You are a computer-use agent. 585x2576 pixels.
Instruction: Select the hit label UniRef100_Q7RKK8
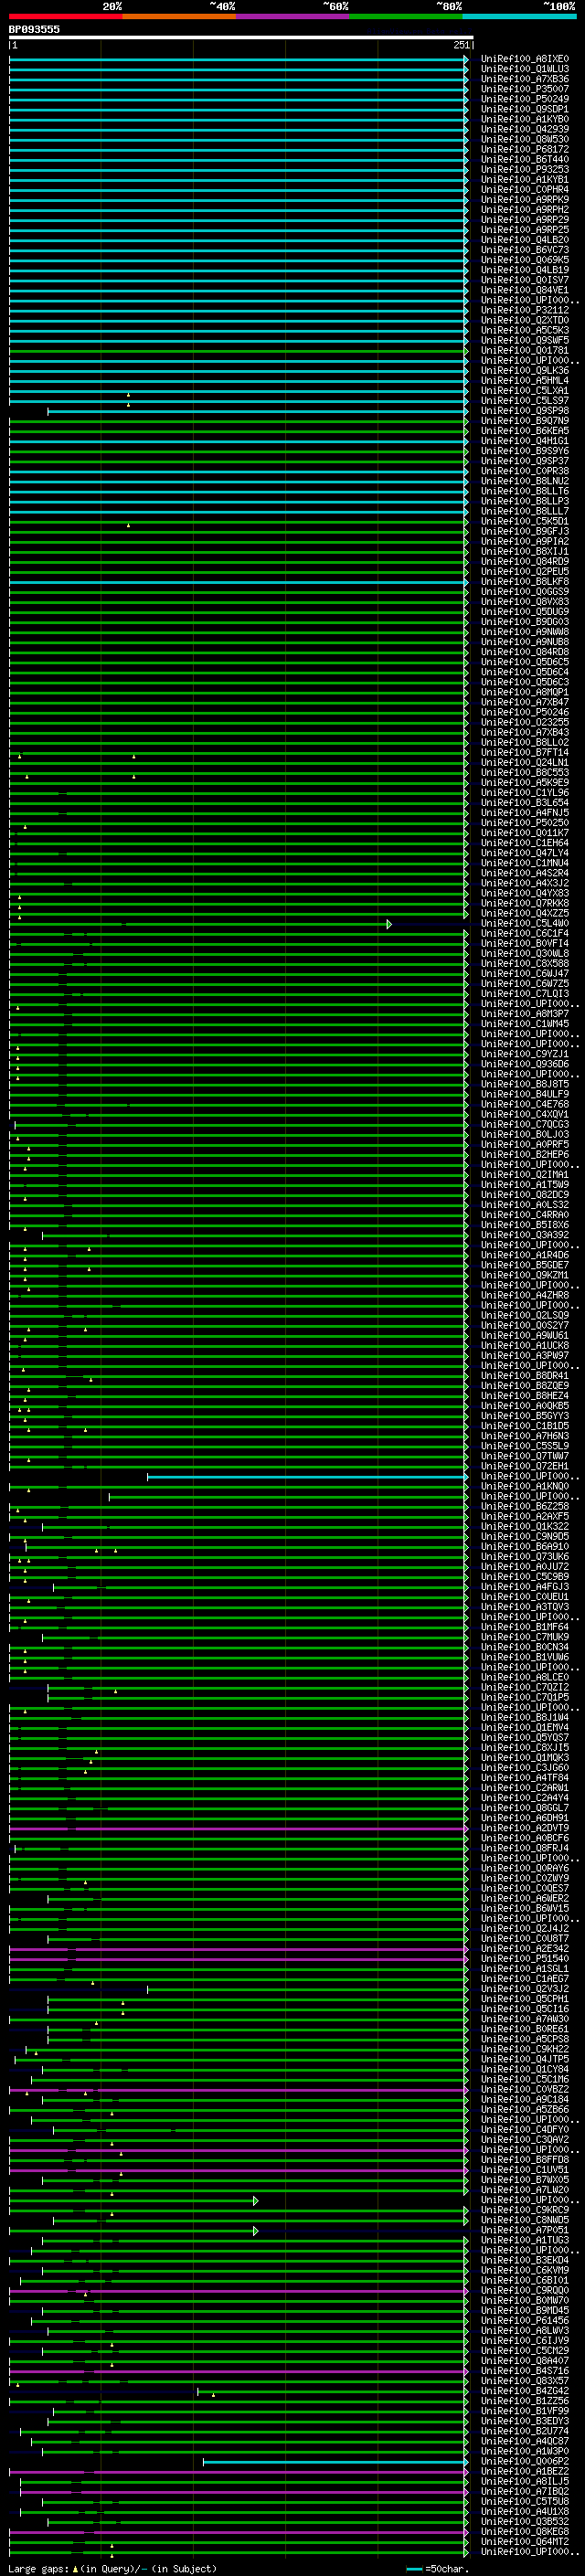[x=525, y=903]
